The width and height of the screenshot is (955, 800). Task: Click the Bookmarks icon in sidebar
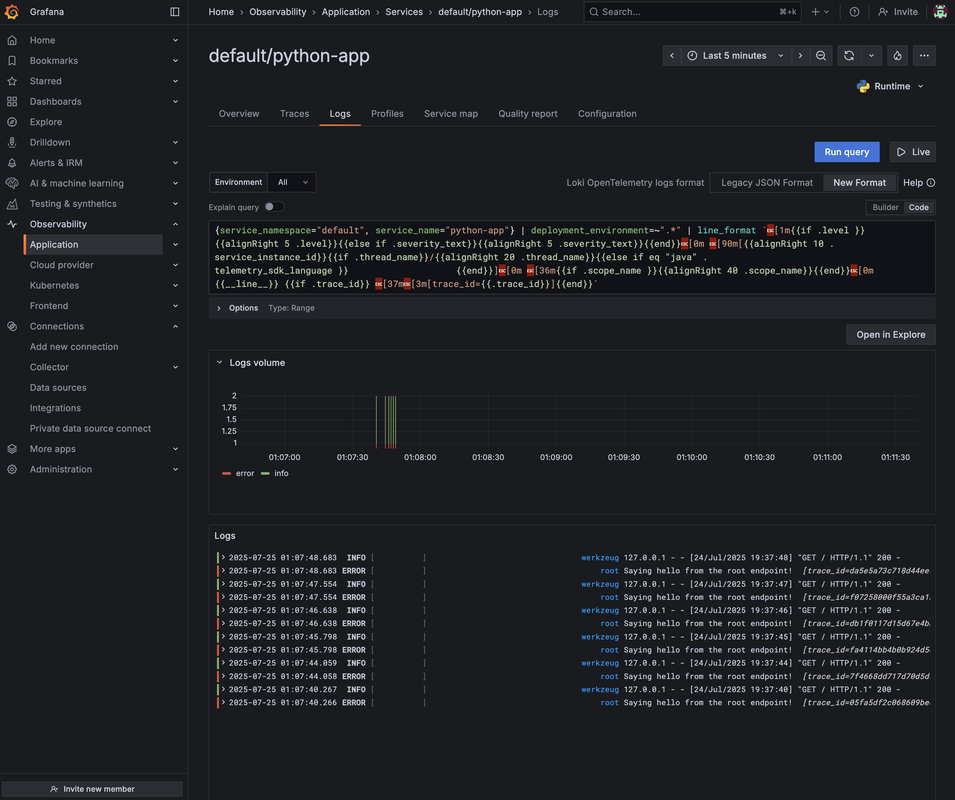click(x=12, y=61)
